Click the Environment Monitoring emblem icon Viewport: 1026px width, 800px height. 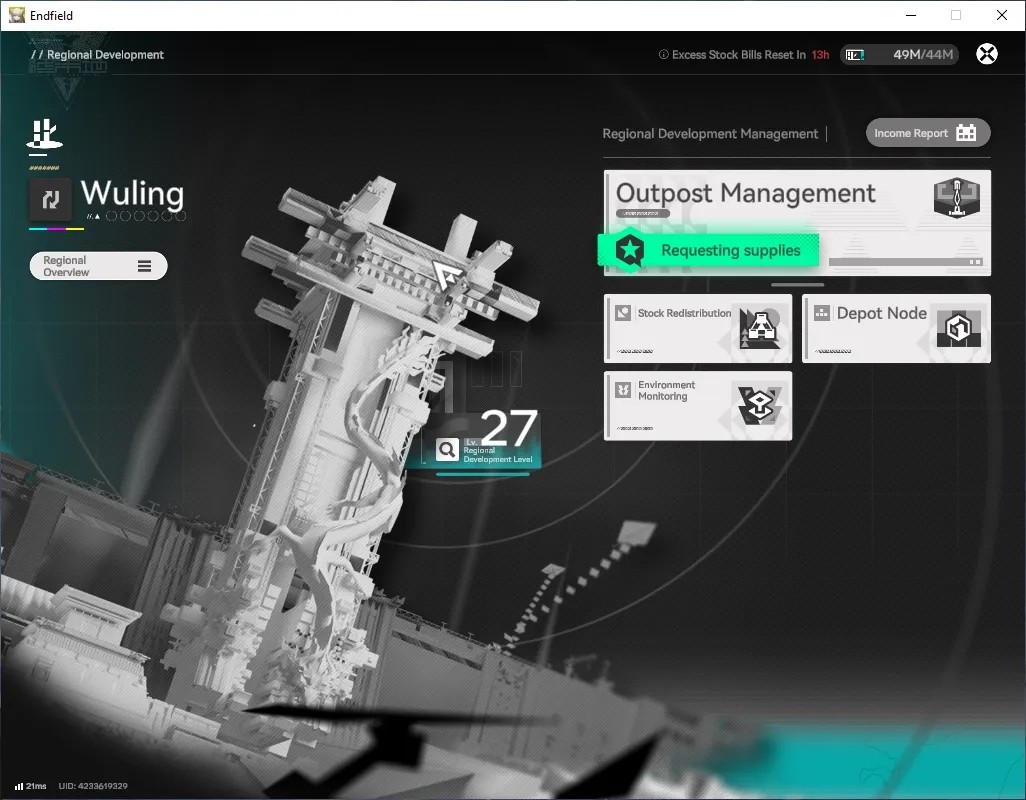760,406
